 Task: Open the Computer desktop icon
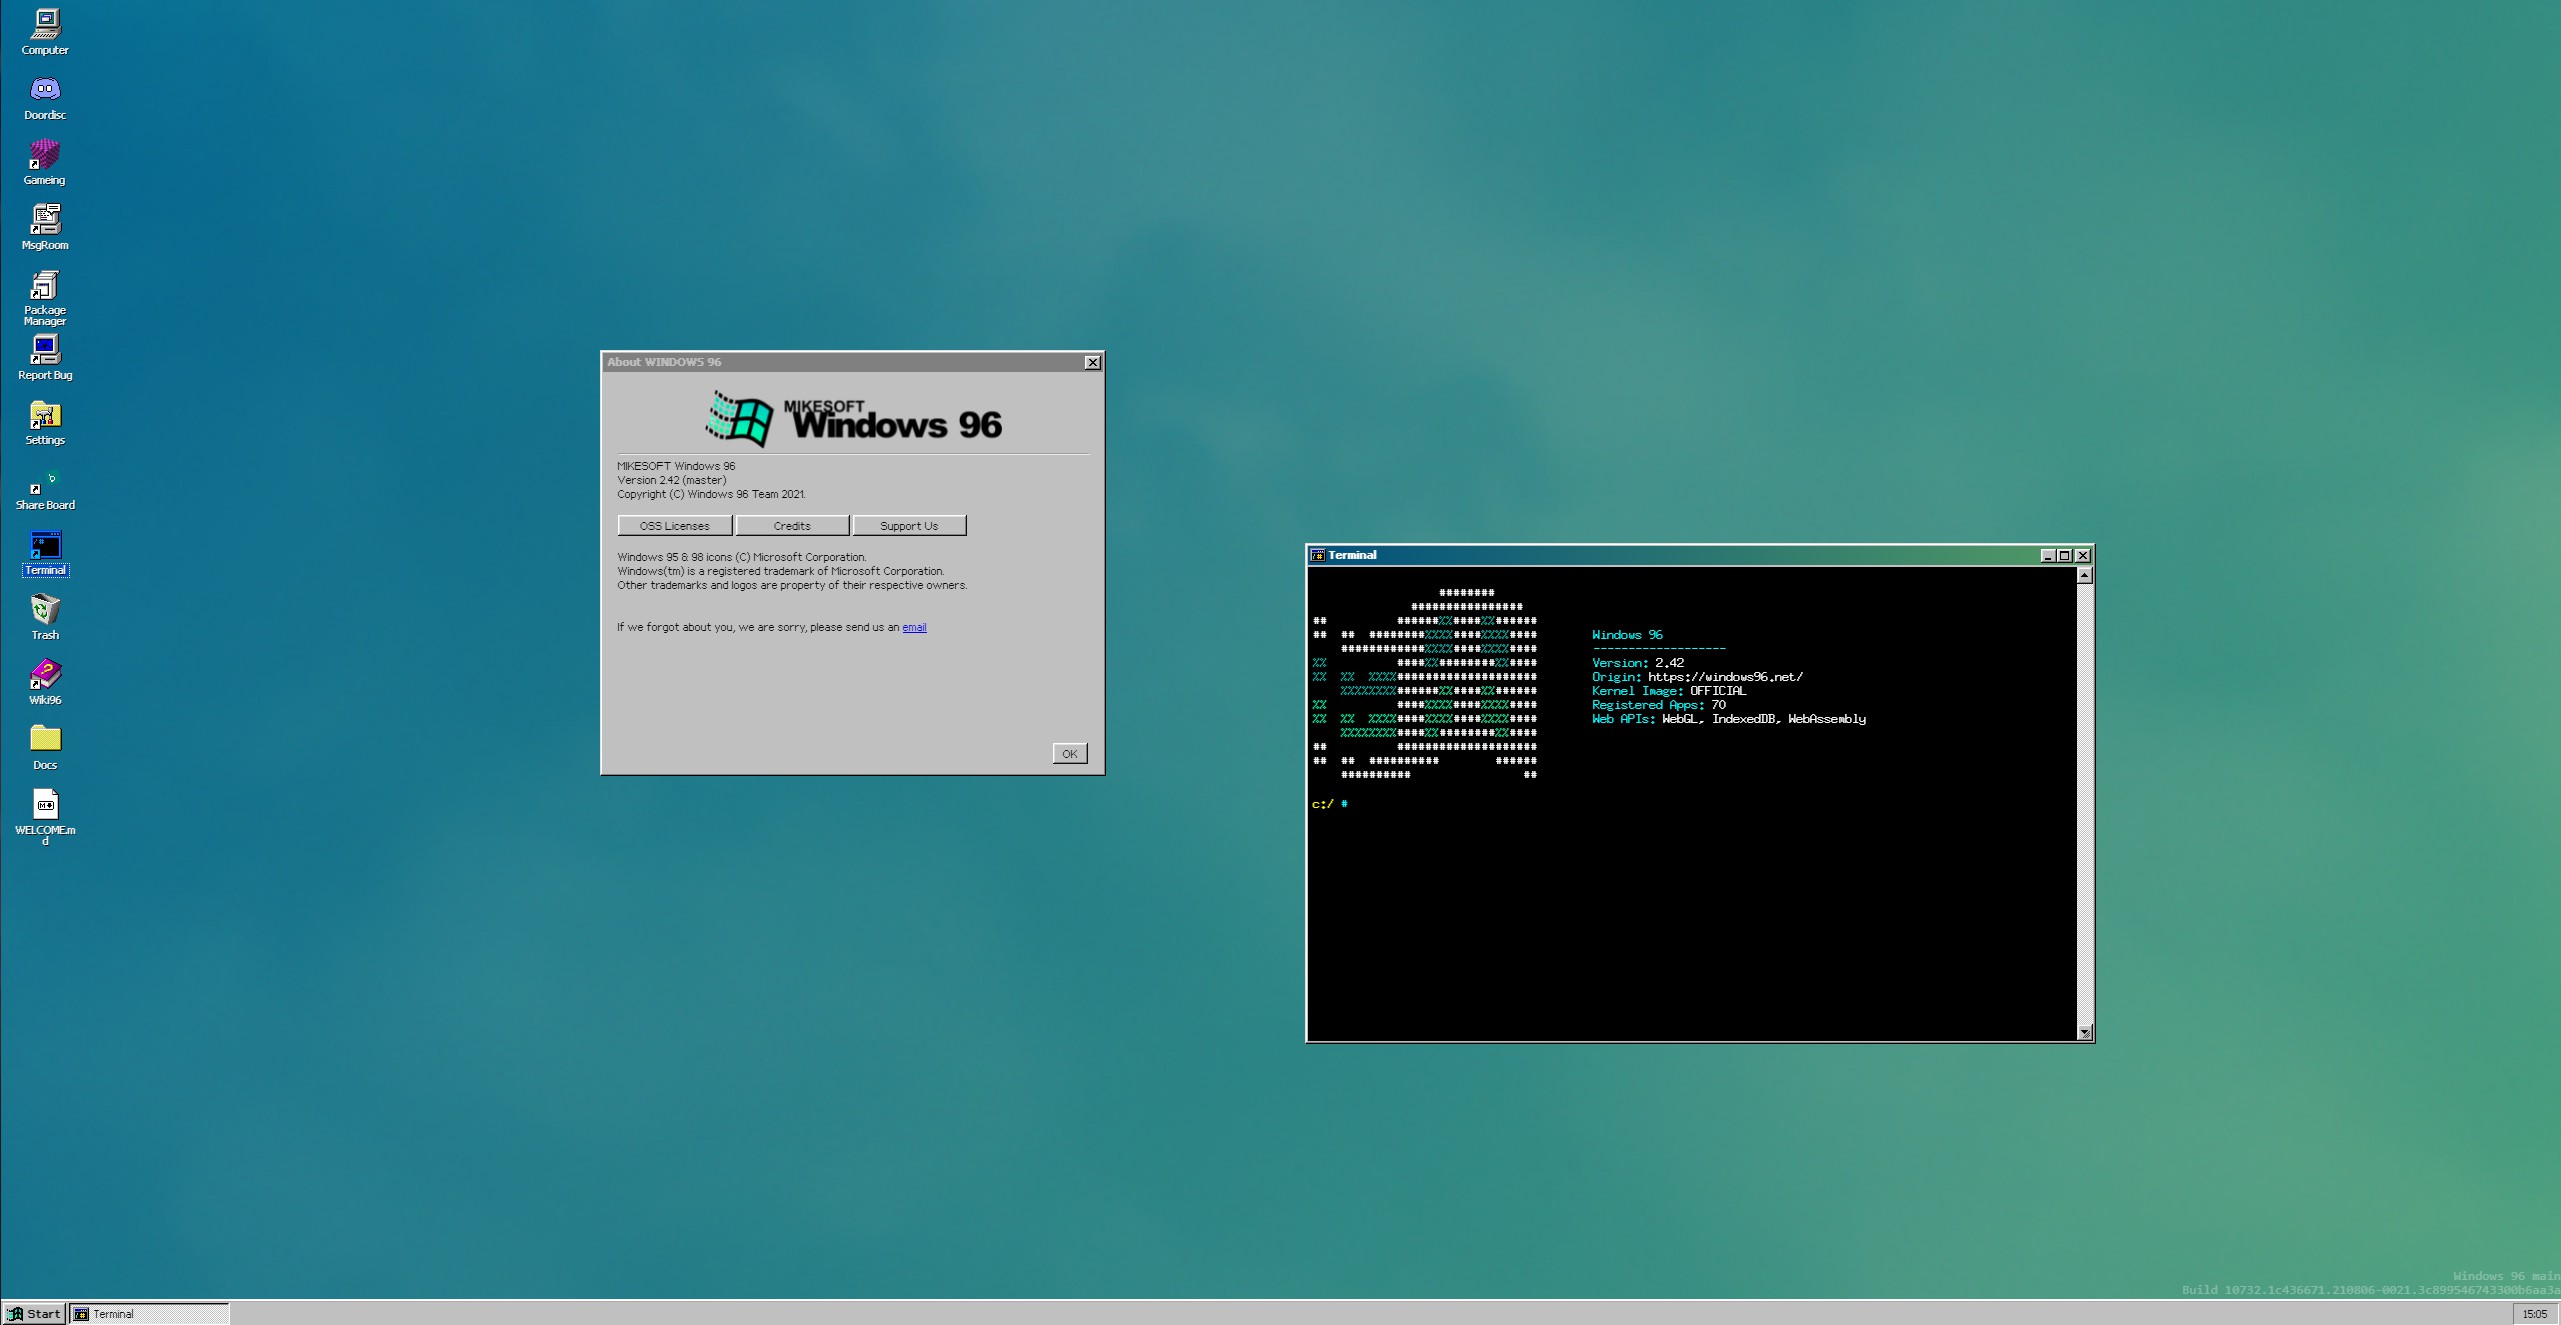pos(45,31)
